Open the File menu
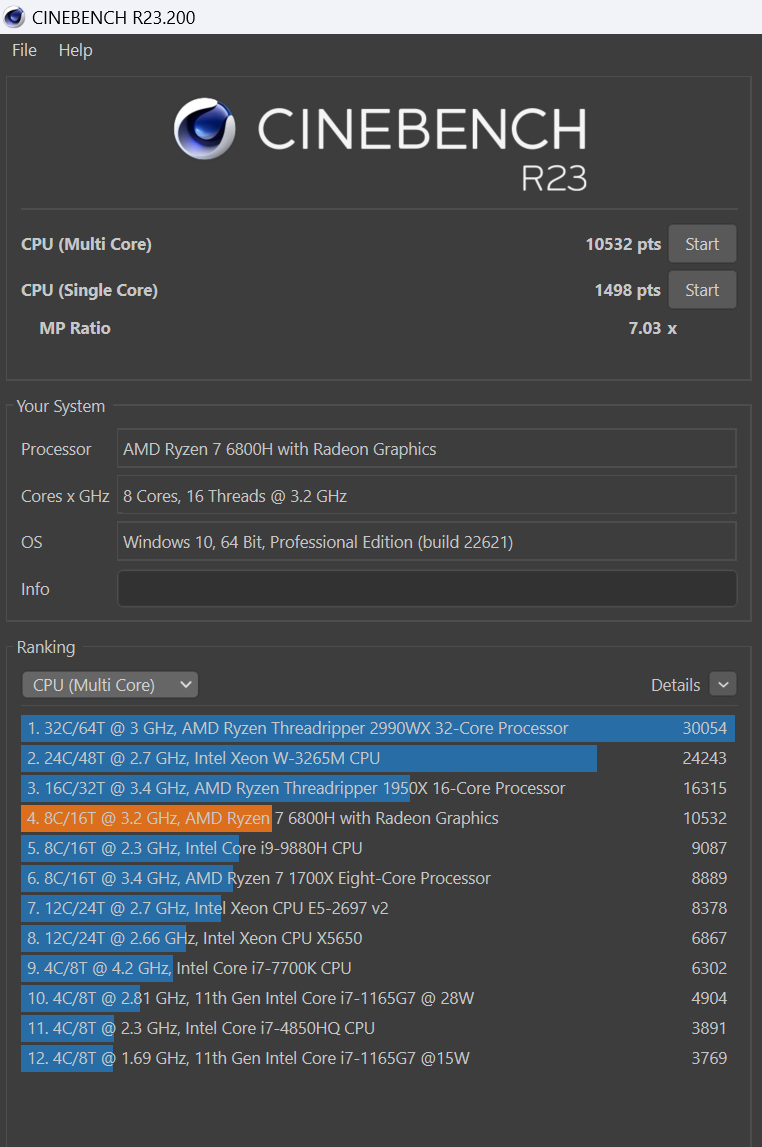This screenshot has width=762, height=1147. point(24,50)
